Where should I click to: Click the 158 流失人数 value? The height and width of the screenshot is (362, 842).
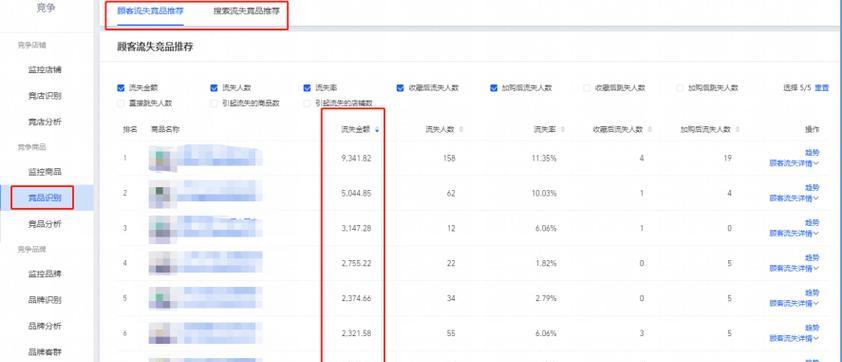[449, 158]
